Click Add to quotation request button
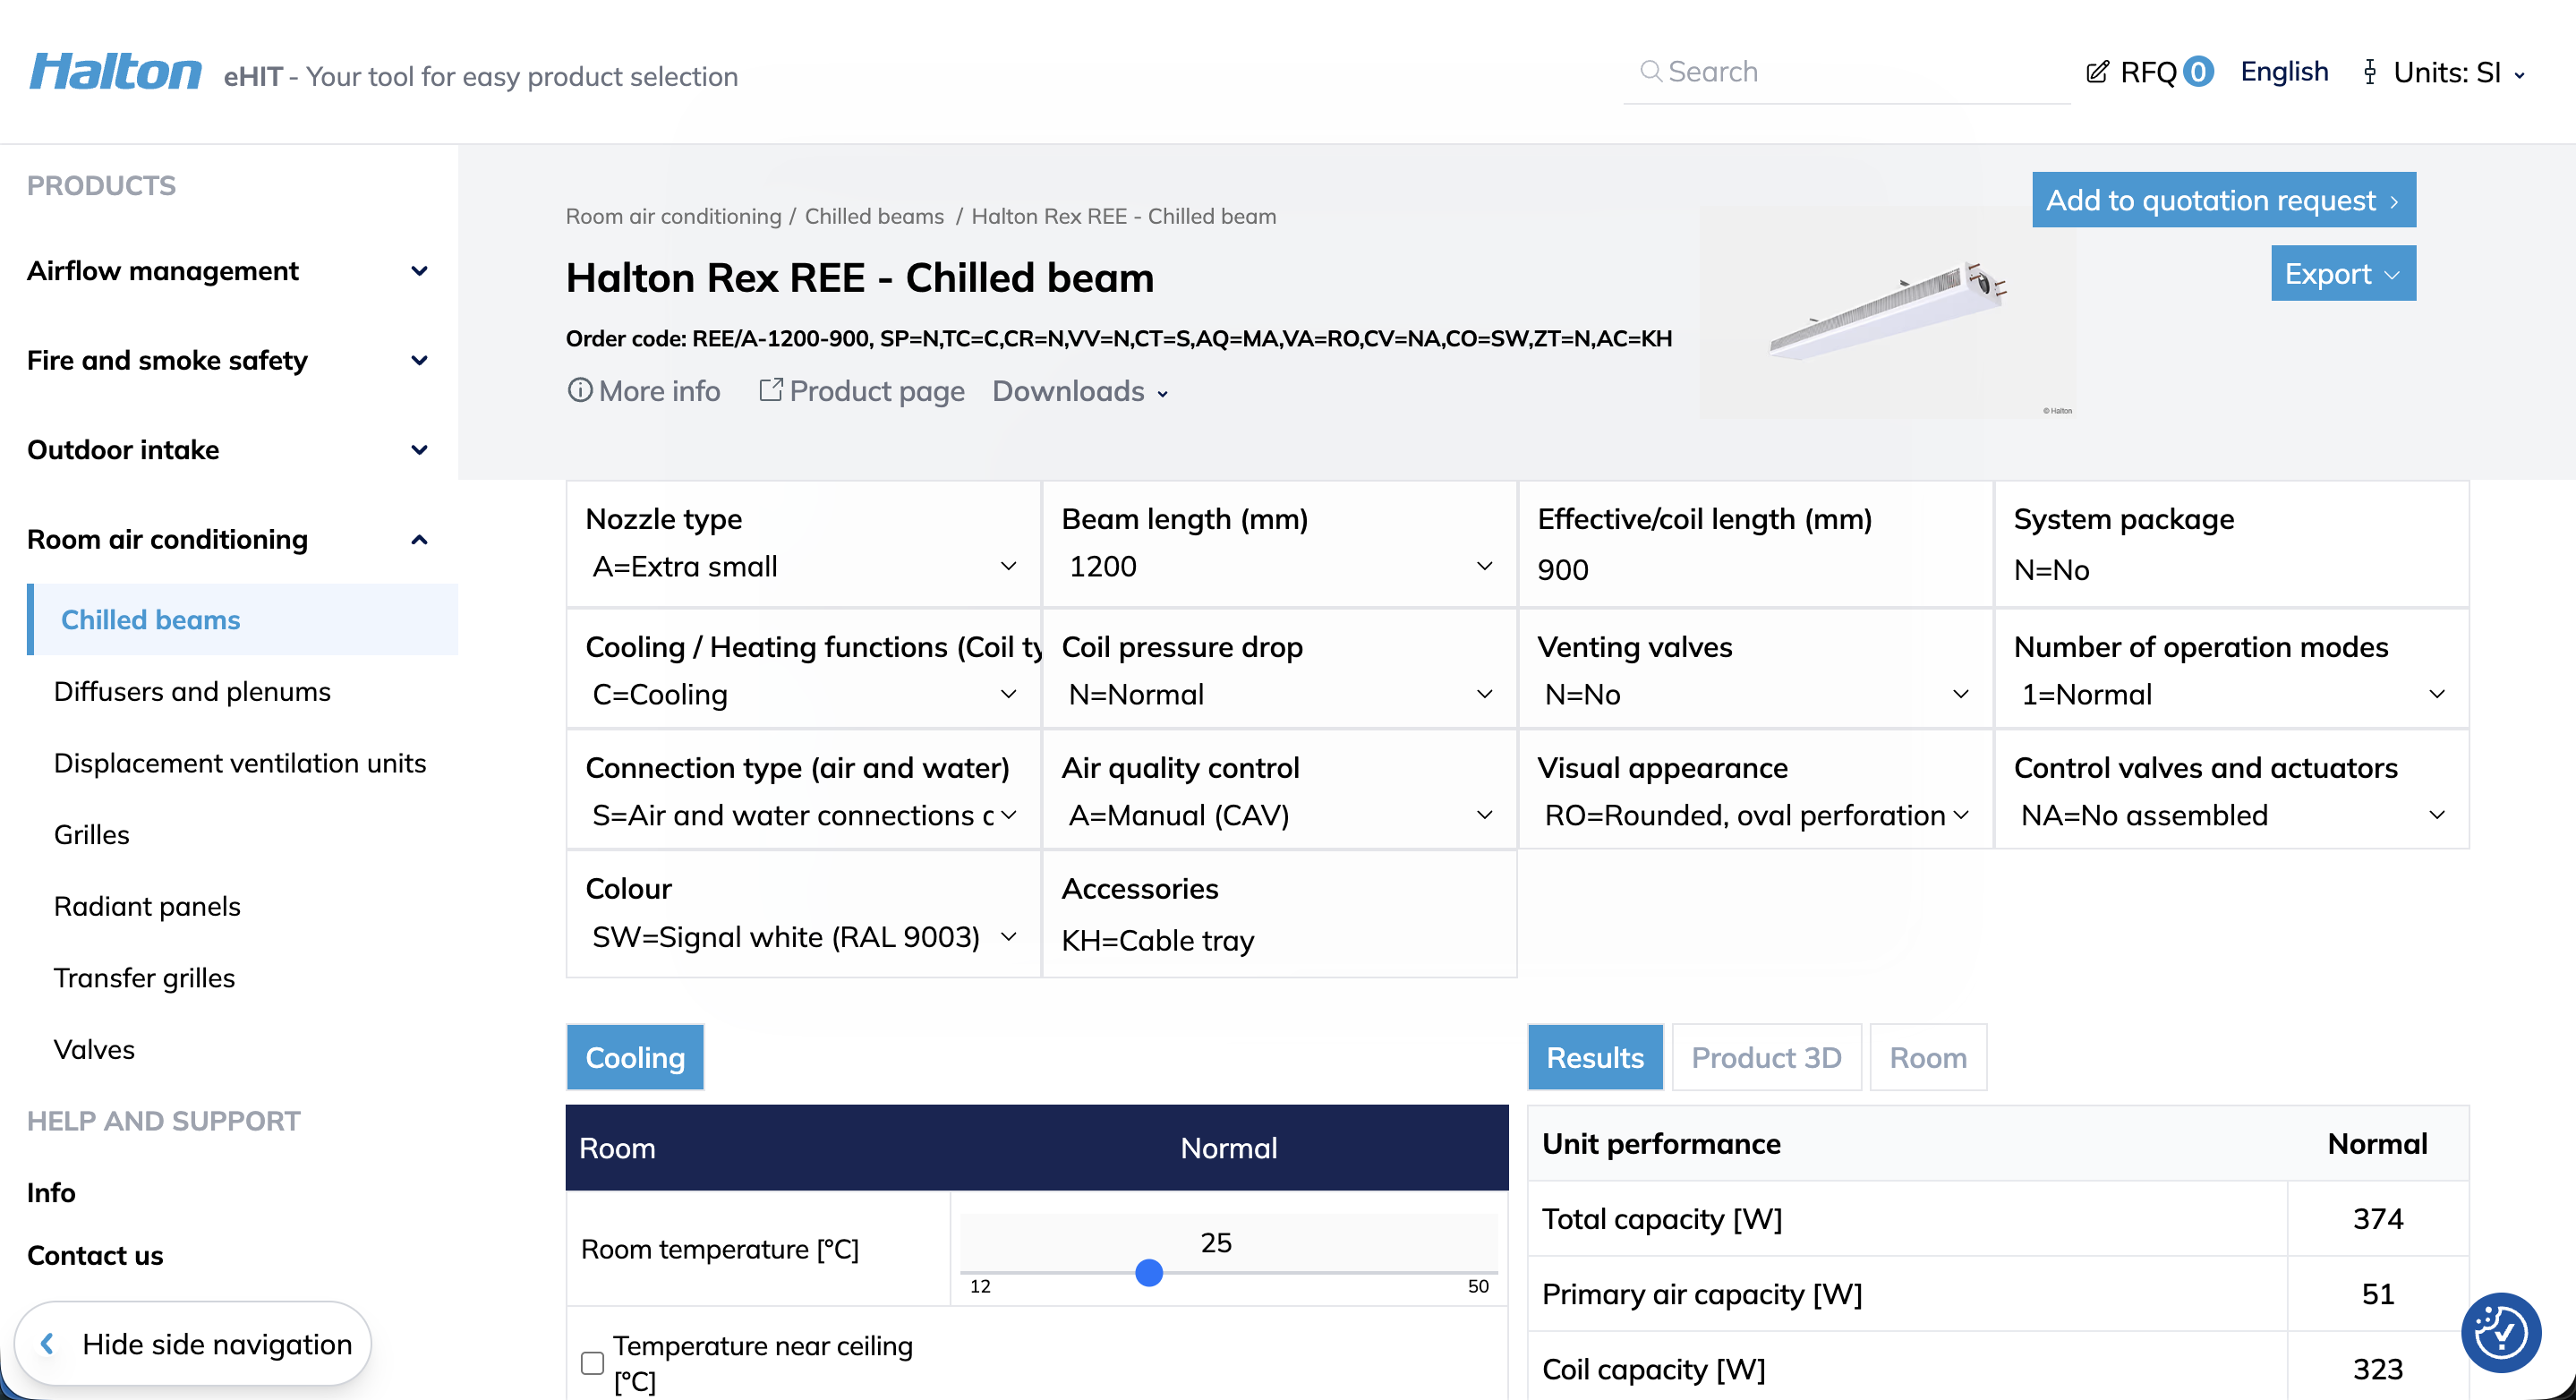The height and width of the screenshot is (1400, 2576). pyautogui.click(x=2223, y=200)
